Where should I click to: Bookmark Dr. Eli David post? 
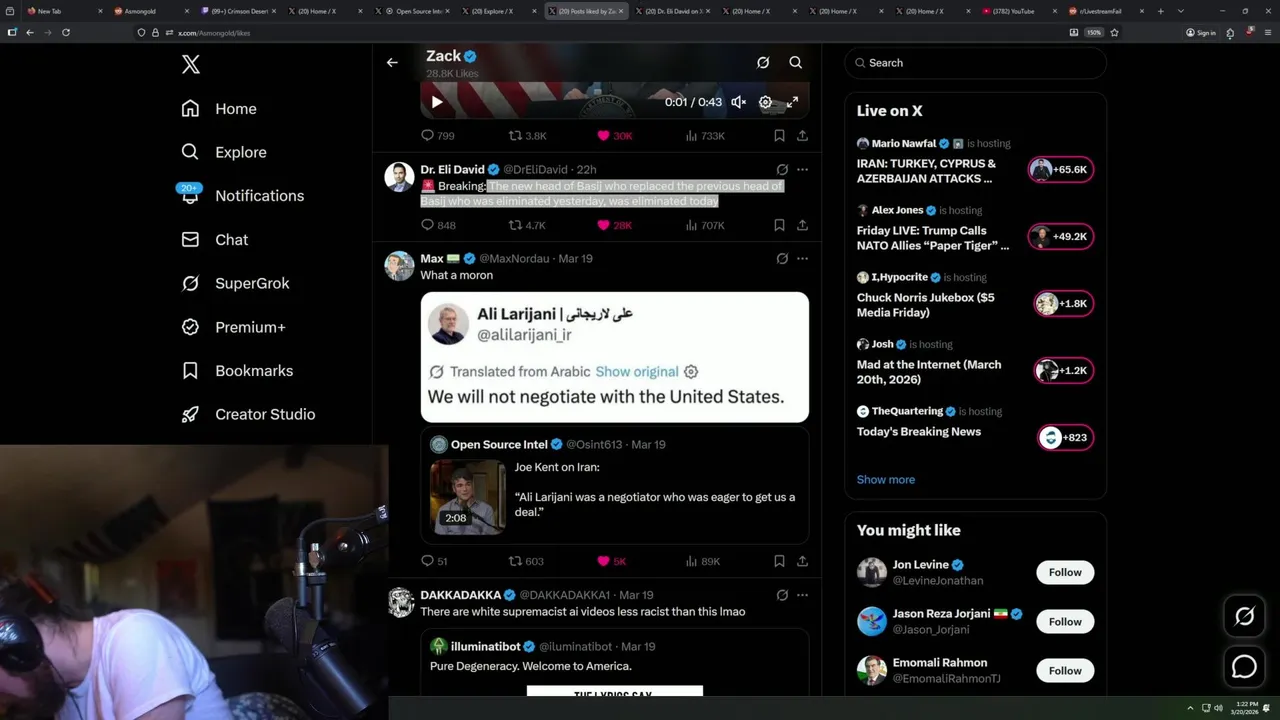[x=779, y=226]
